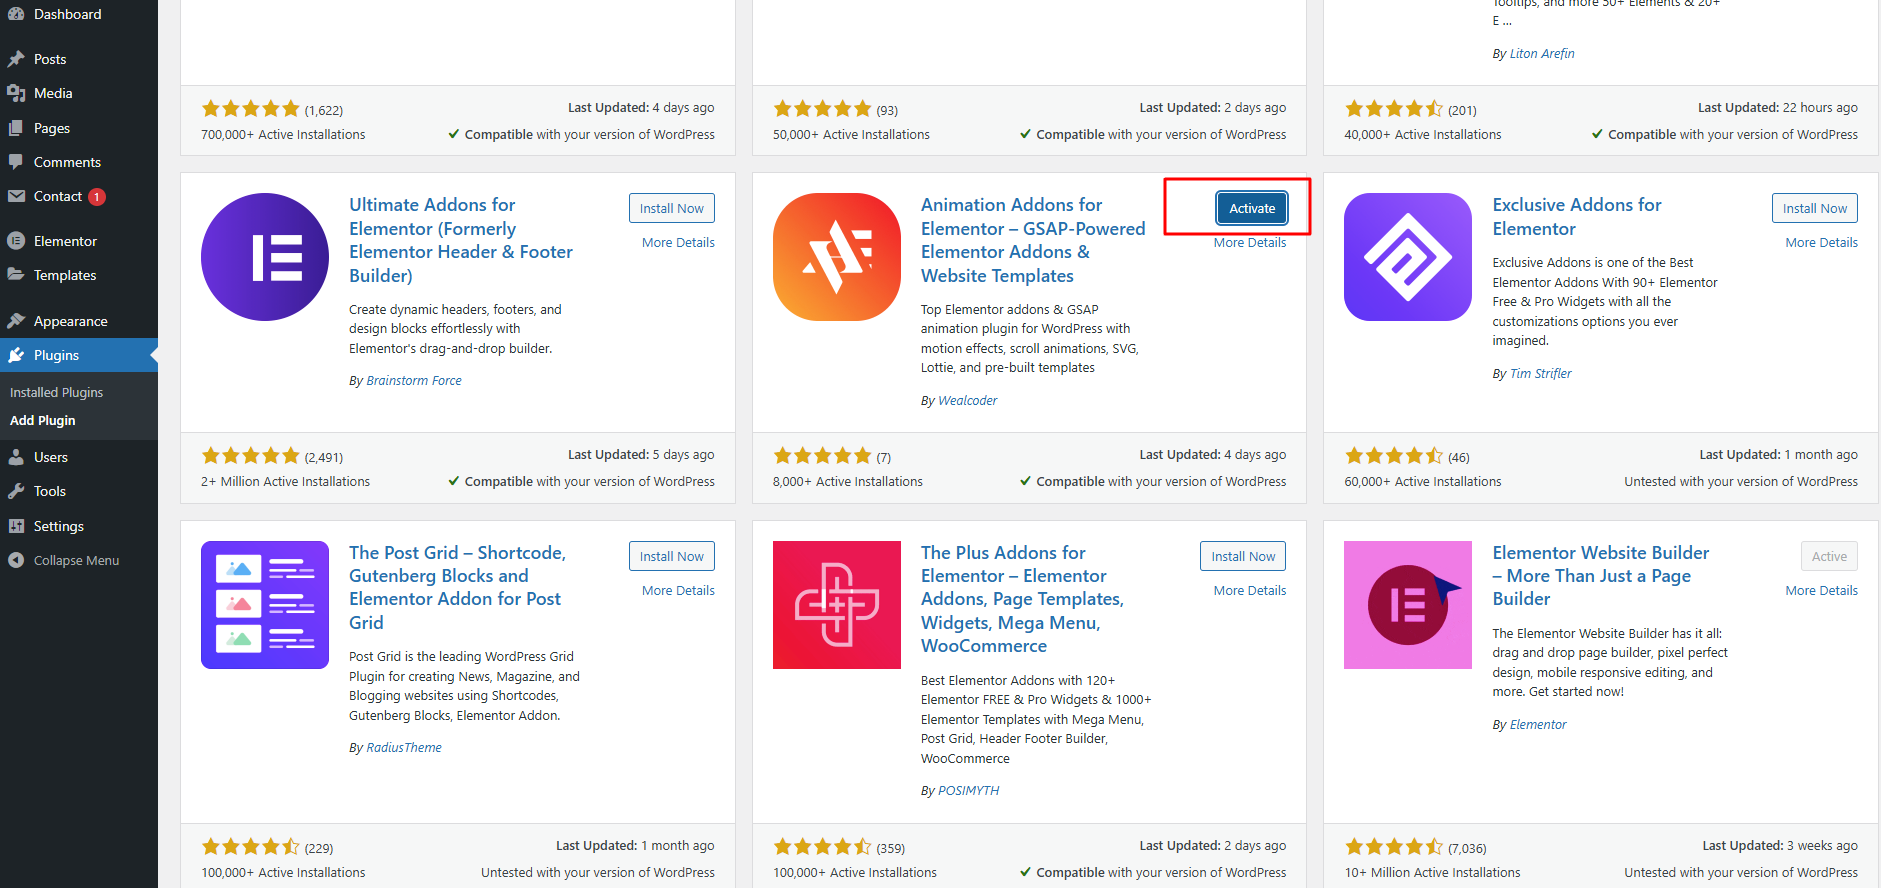
Task: Click the Settings icon in the sidebar
Action: (16, 526)
